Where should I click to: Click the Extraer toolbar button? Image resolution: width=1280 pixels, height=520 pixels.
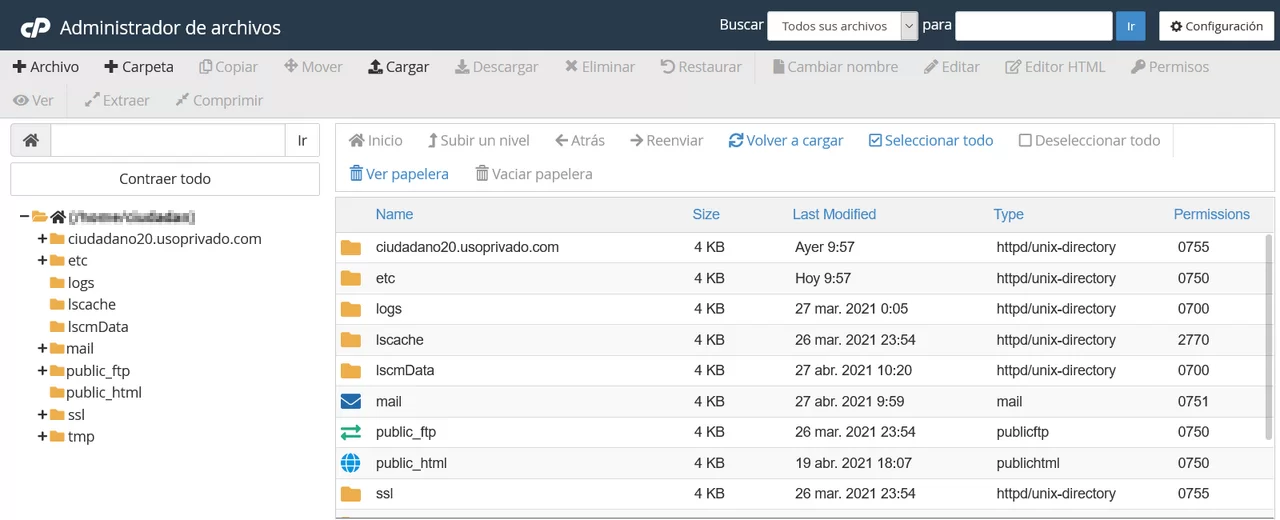coord(117,101)
